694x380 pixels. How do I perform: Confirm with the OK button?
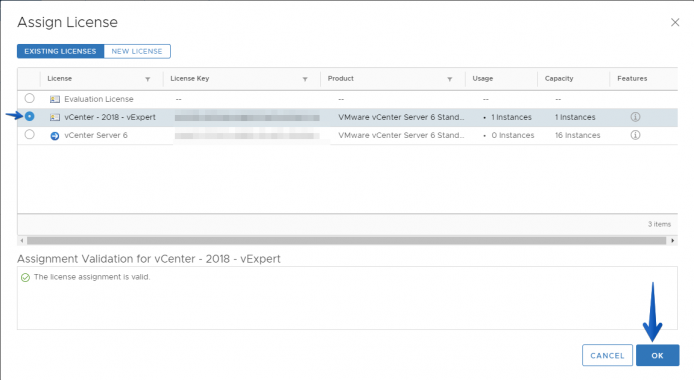click(x=657, y=355)
